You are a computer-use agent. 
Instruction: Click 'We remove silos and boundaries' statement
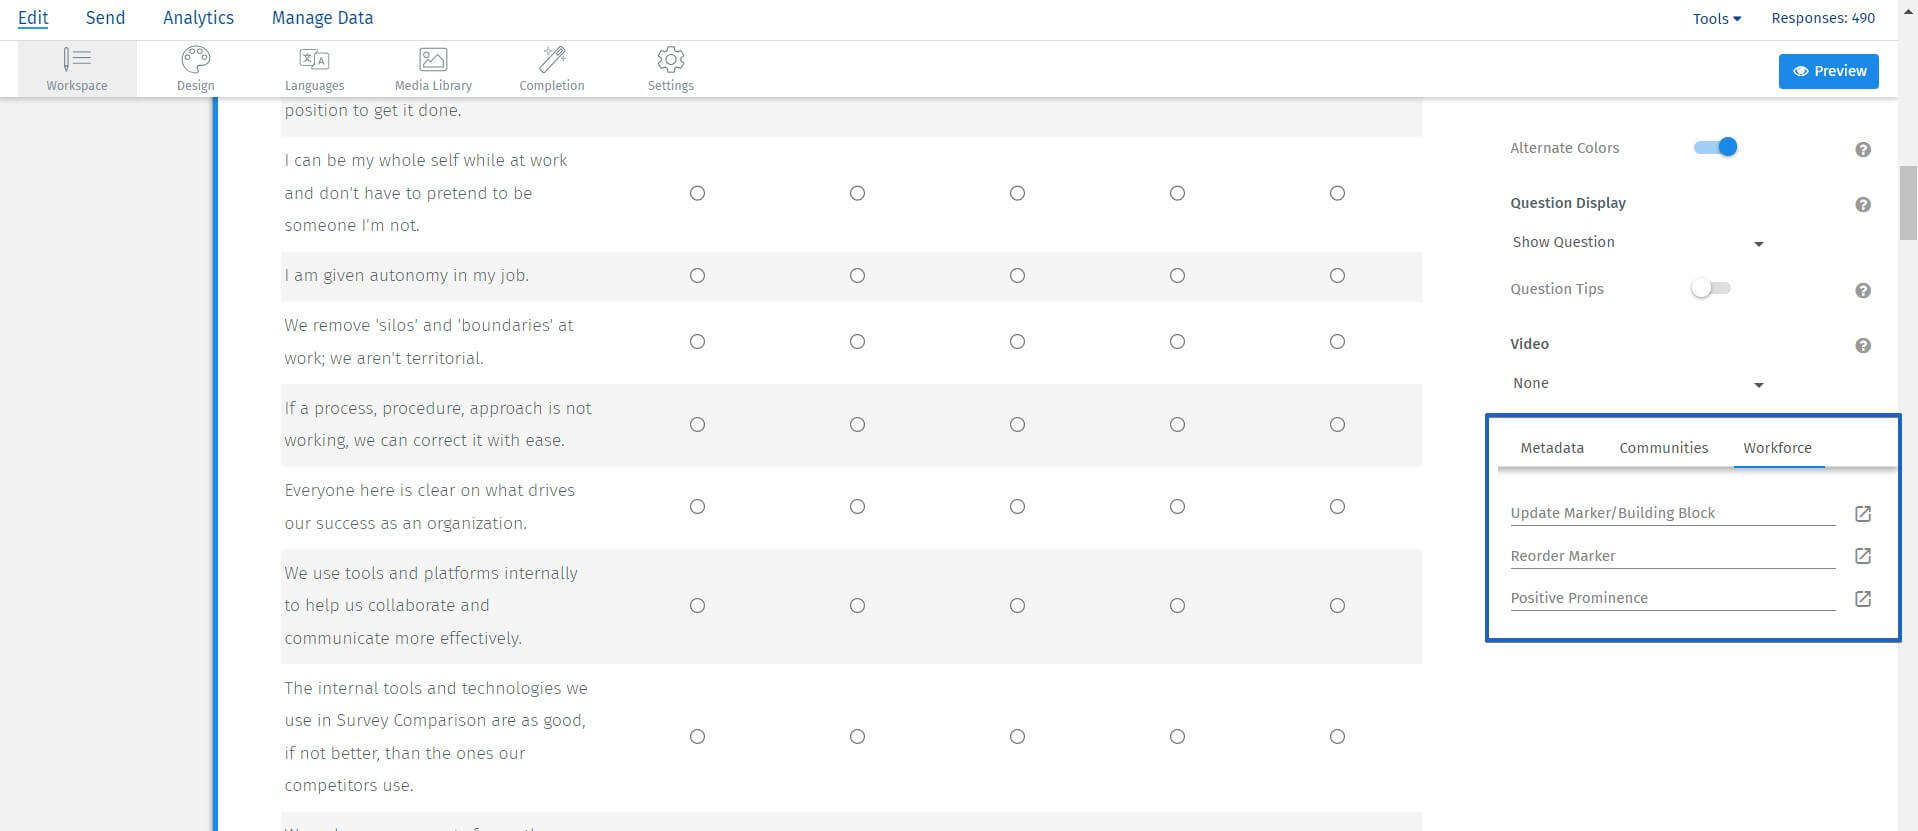429,341
